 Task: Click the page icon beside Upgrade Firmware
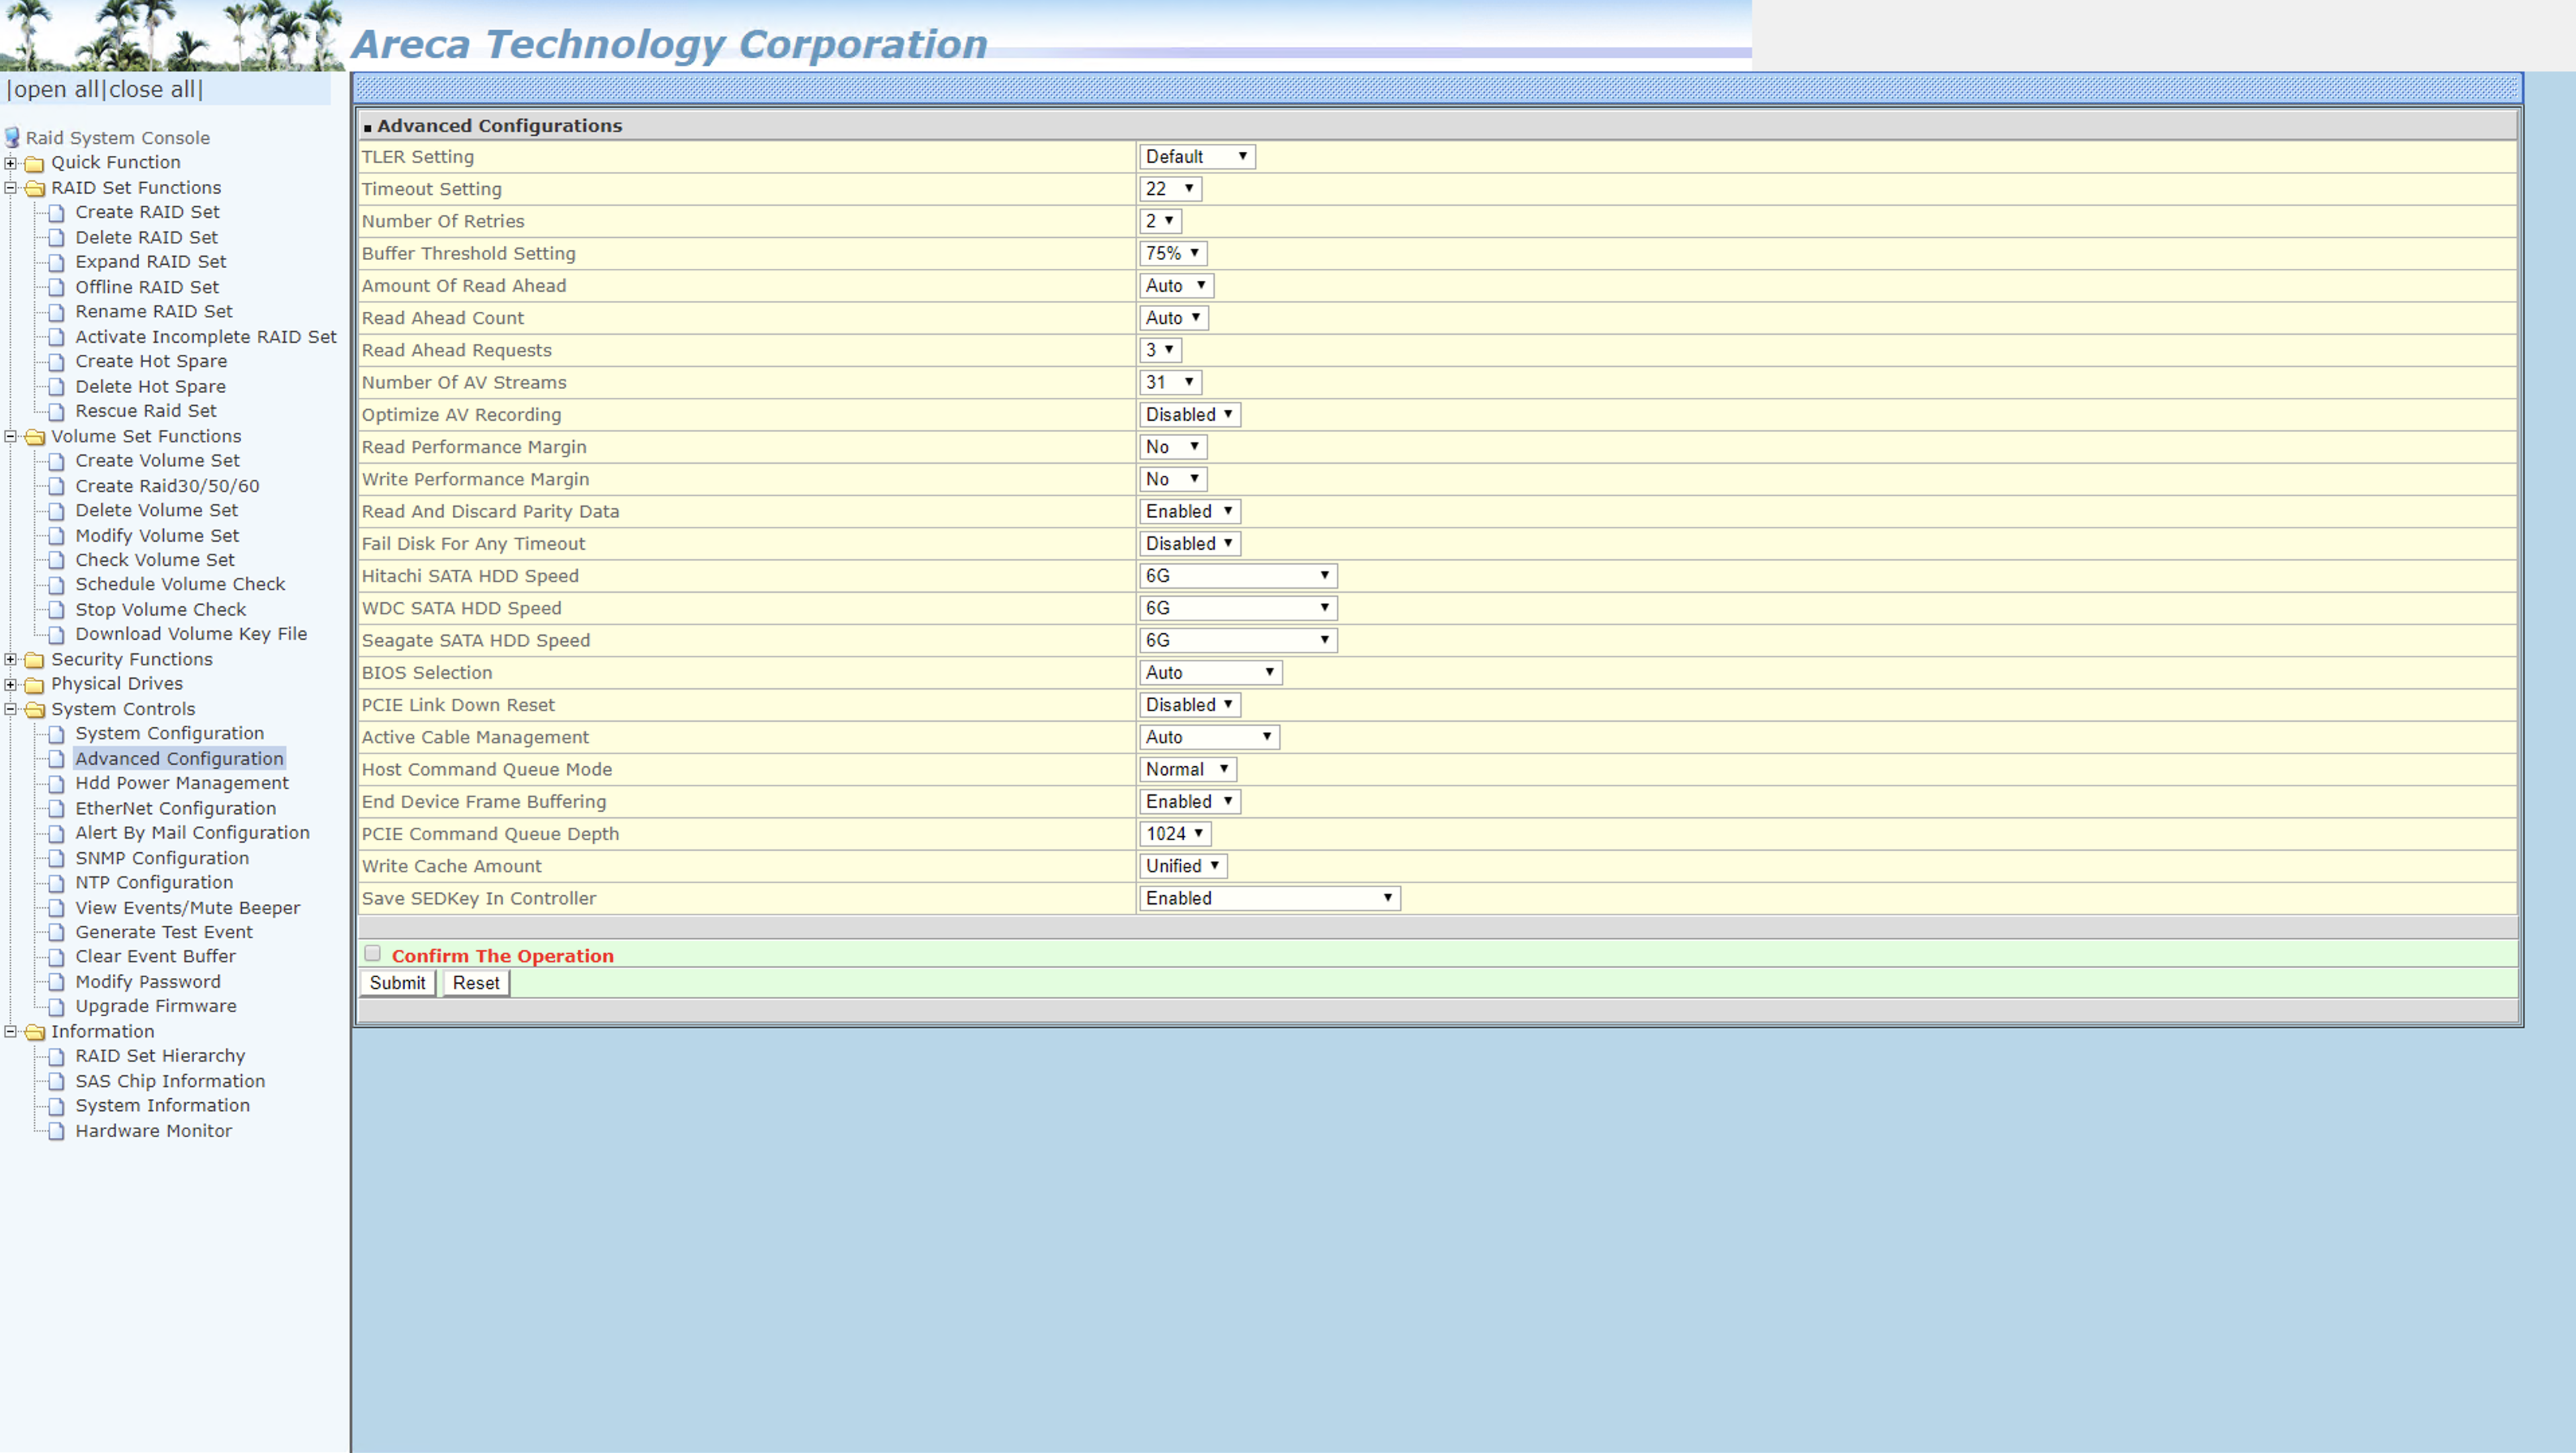pos(57,1007)
